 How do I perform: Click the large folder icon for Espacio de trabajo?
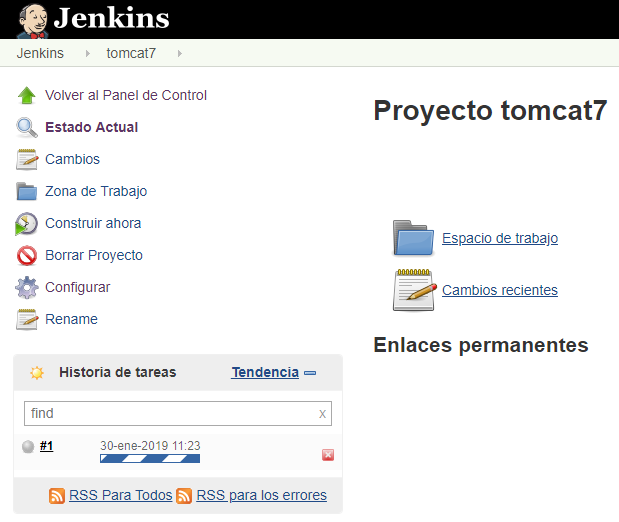click(x=413, y=238)
